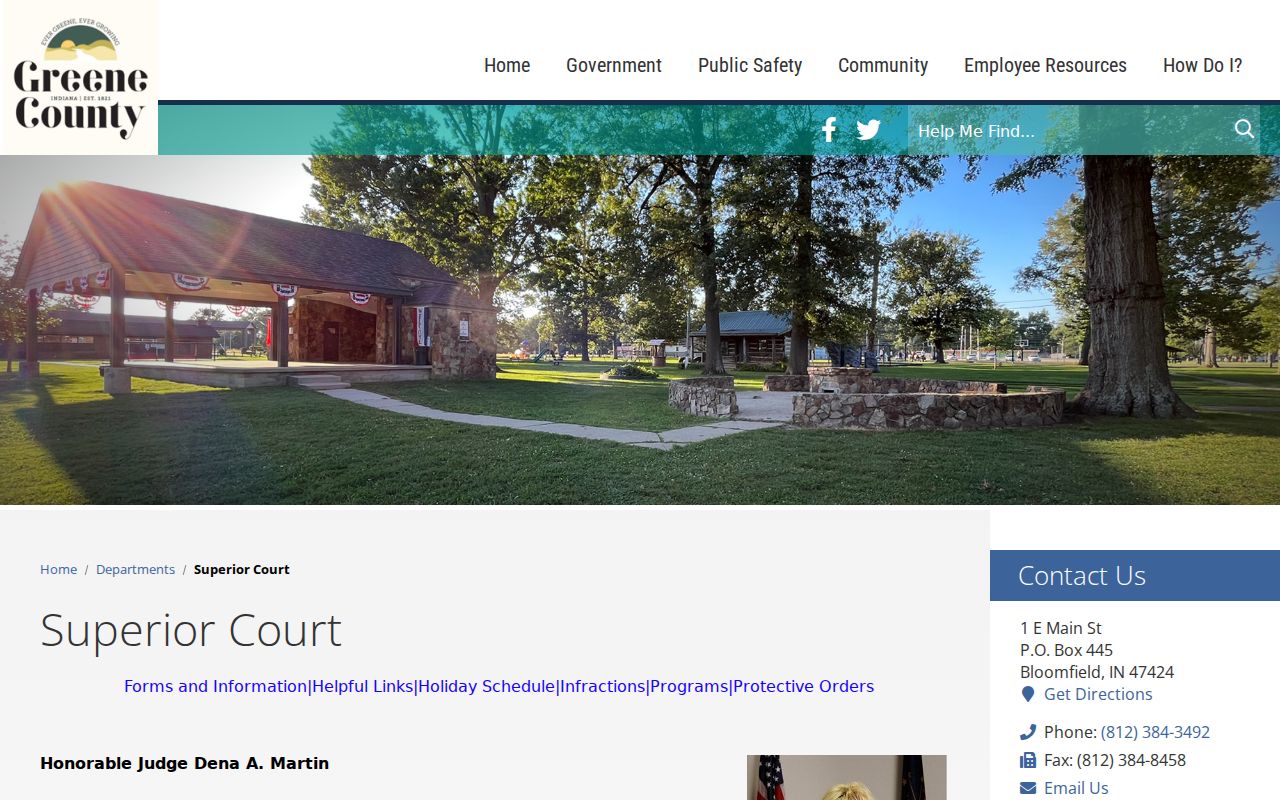1280x800 pixels.
Task: Click the Bloomfield, IN 47424 line
Action: (1097, 672)
